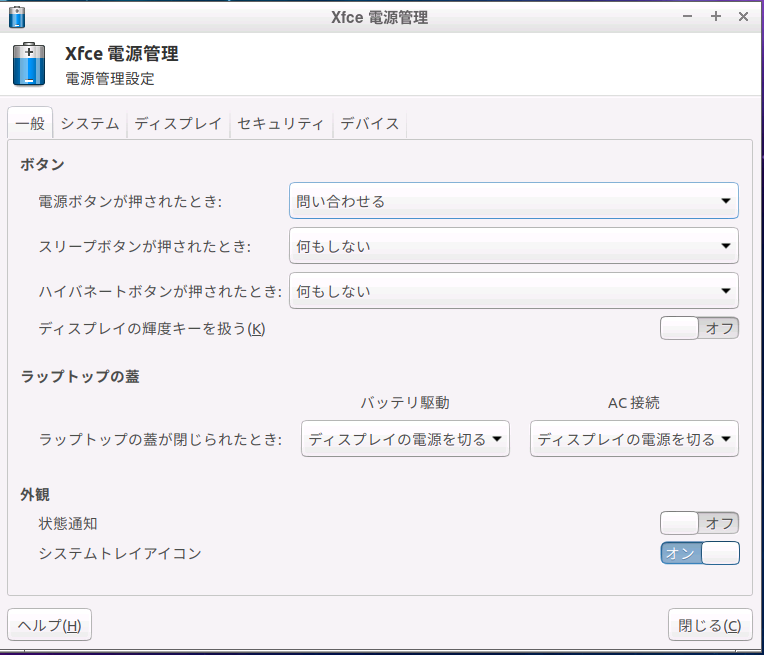Click the ヘルプ button
Screen dimensions: 764x655
point(49,625)
